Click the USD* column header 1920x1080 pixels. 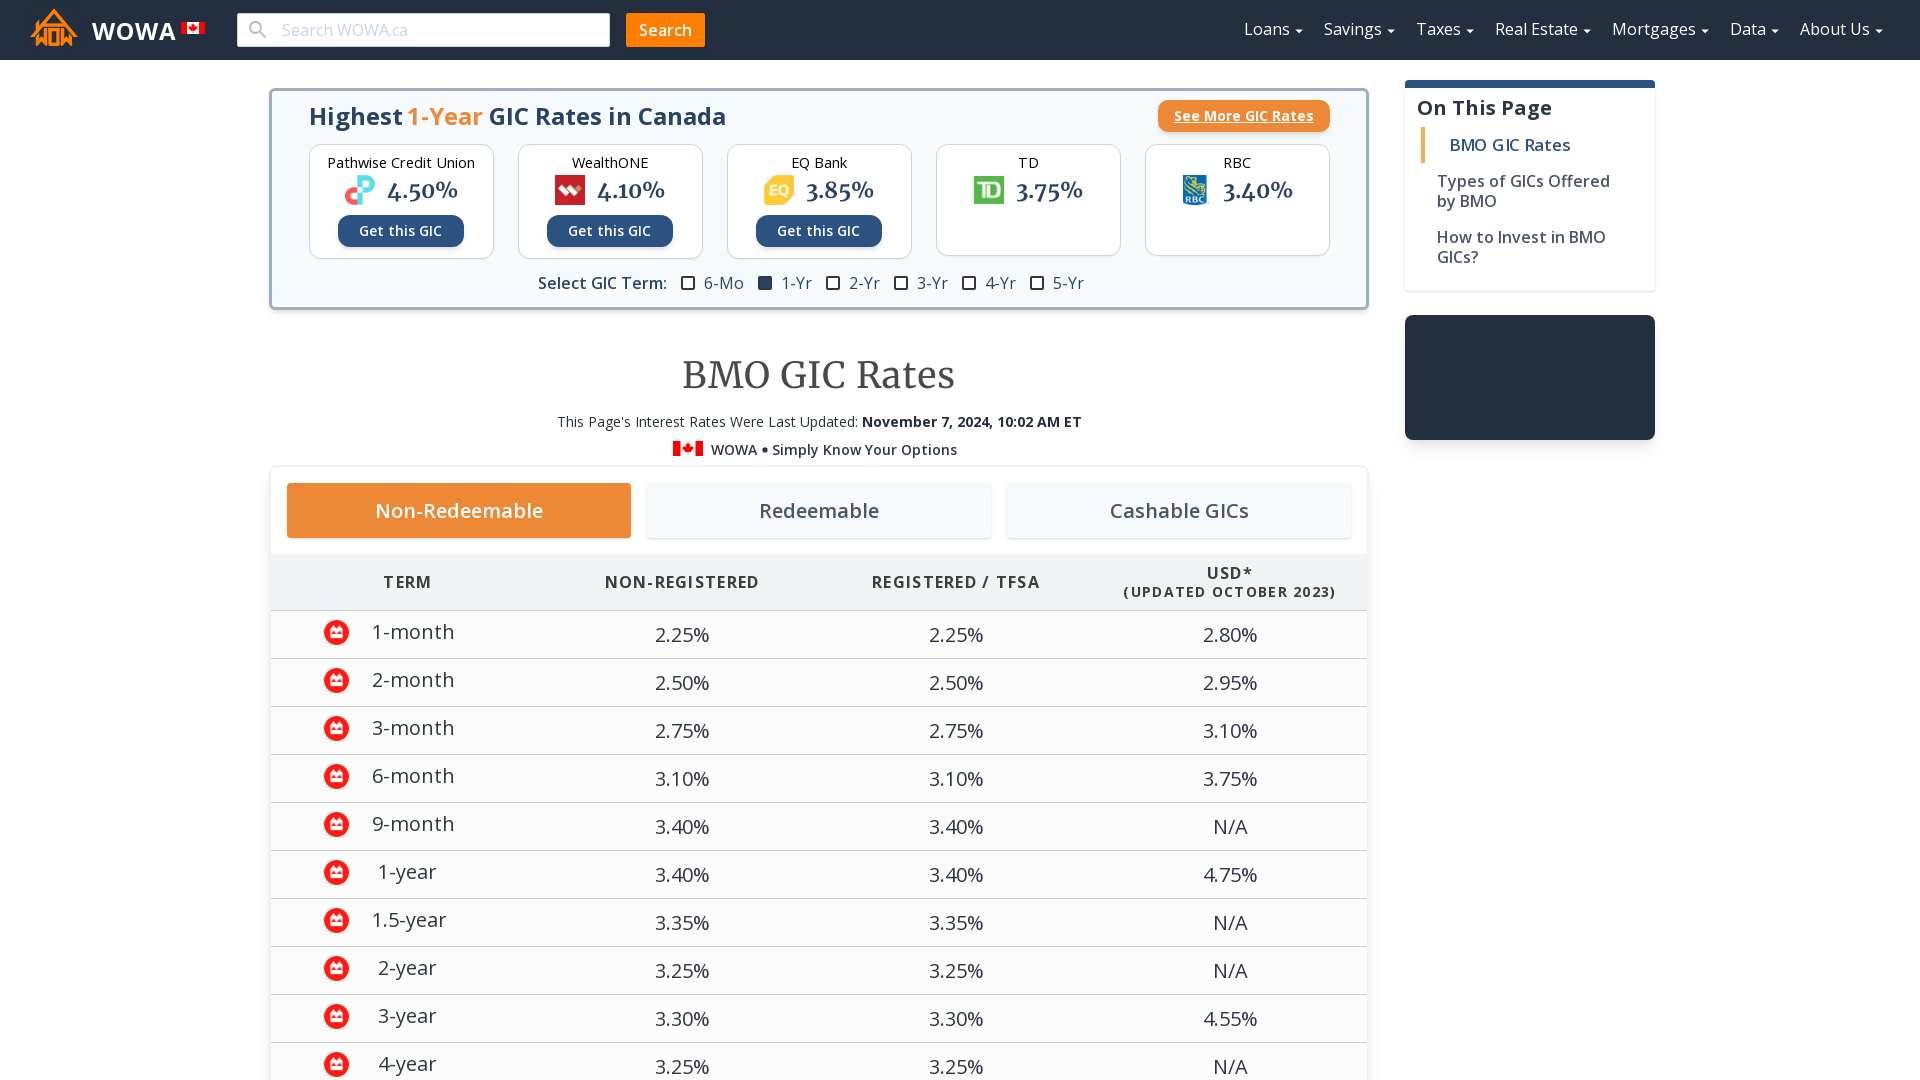(1229, 582)
